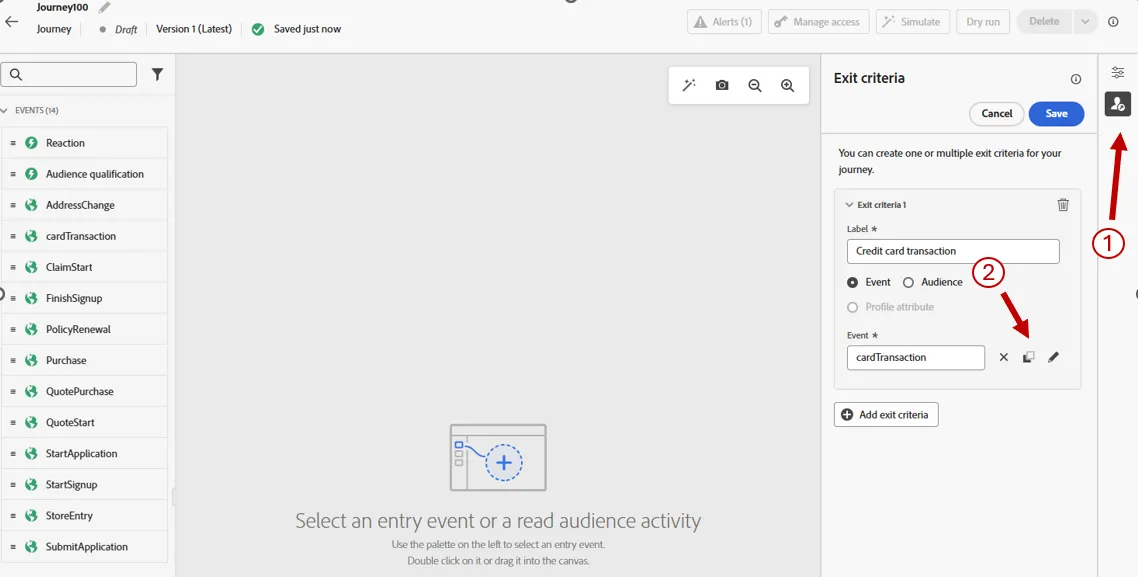Collapse the EVENTS (14) section
The image size is (1138, 577).
pos(5,110)
